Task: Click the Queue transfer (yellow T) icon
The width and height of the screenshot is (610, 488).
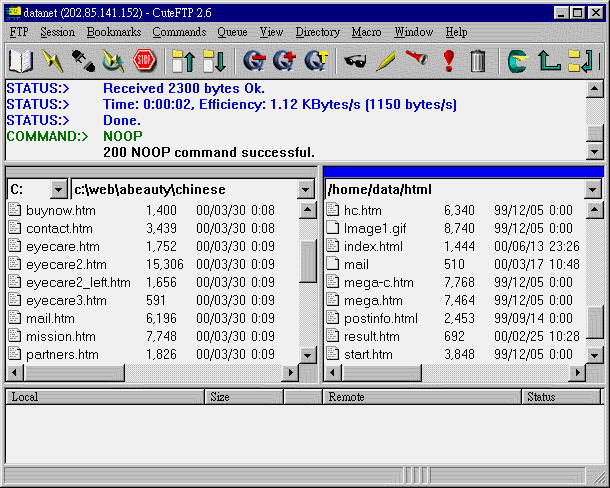Action: click(x=316, y=61)
